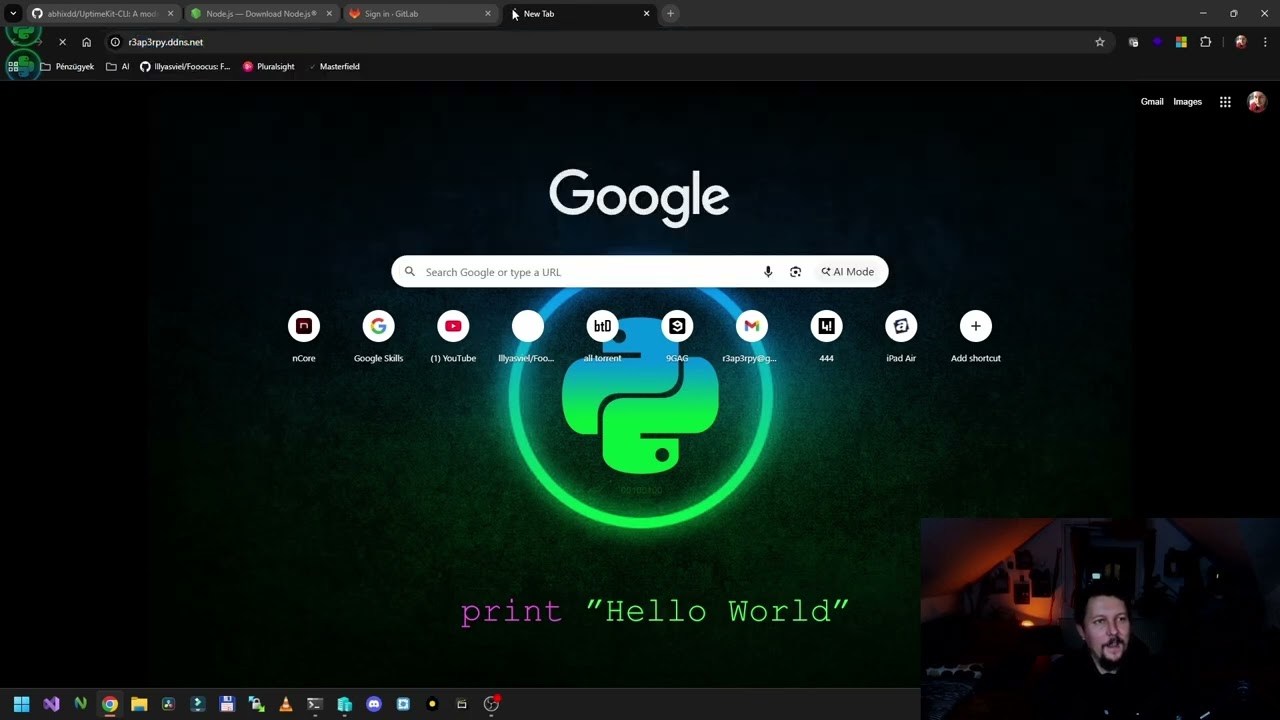1280x720 pixels.
Task: Open VLC media player from taskbar
Action: [x=286, y=704]
